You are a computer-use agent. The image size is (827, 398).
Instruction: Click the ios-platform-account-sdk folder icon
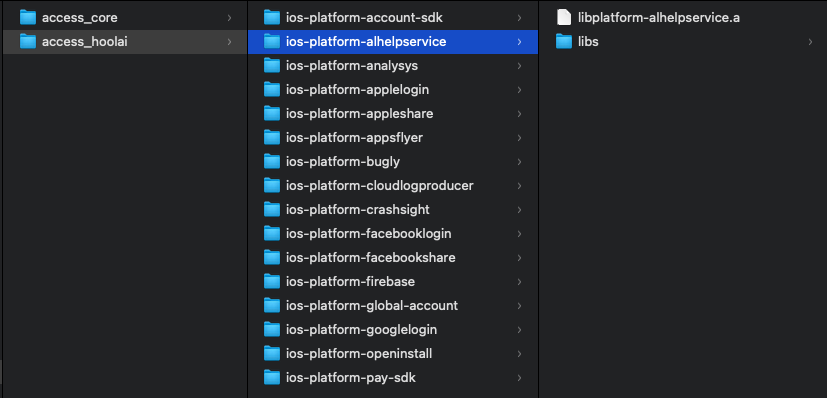point(272,18)
